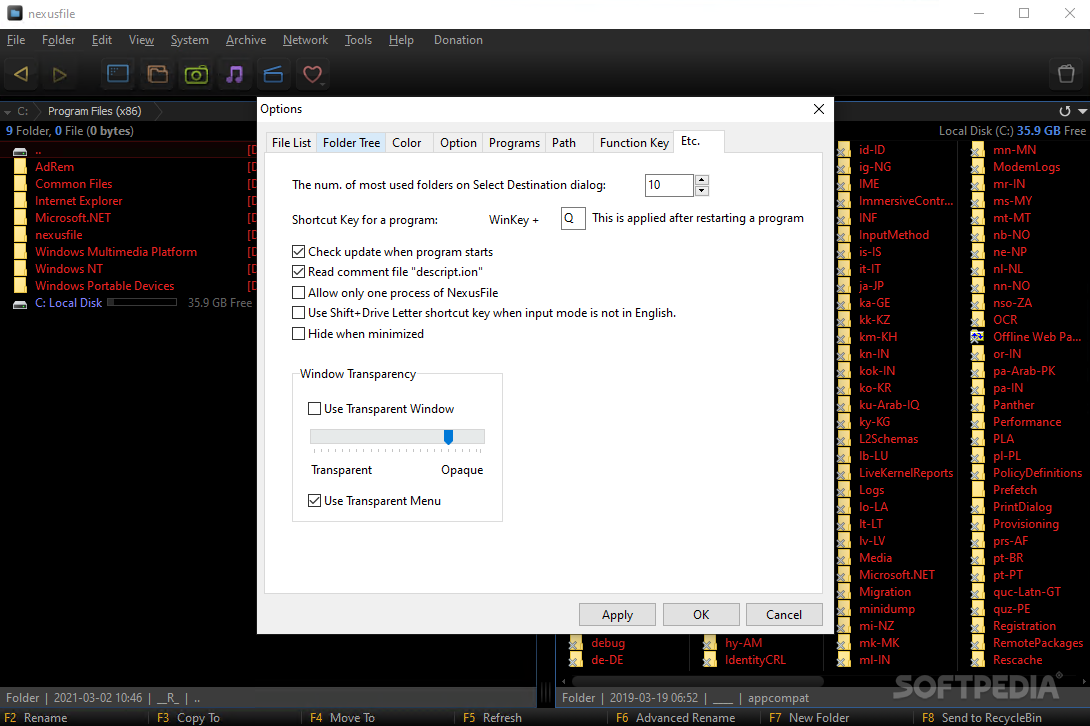
Task: Open Favorites heart icon
Action: point(313,74)
